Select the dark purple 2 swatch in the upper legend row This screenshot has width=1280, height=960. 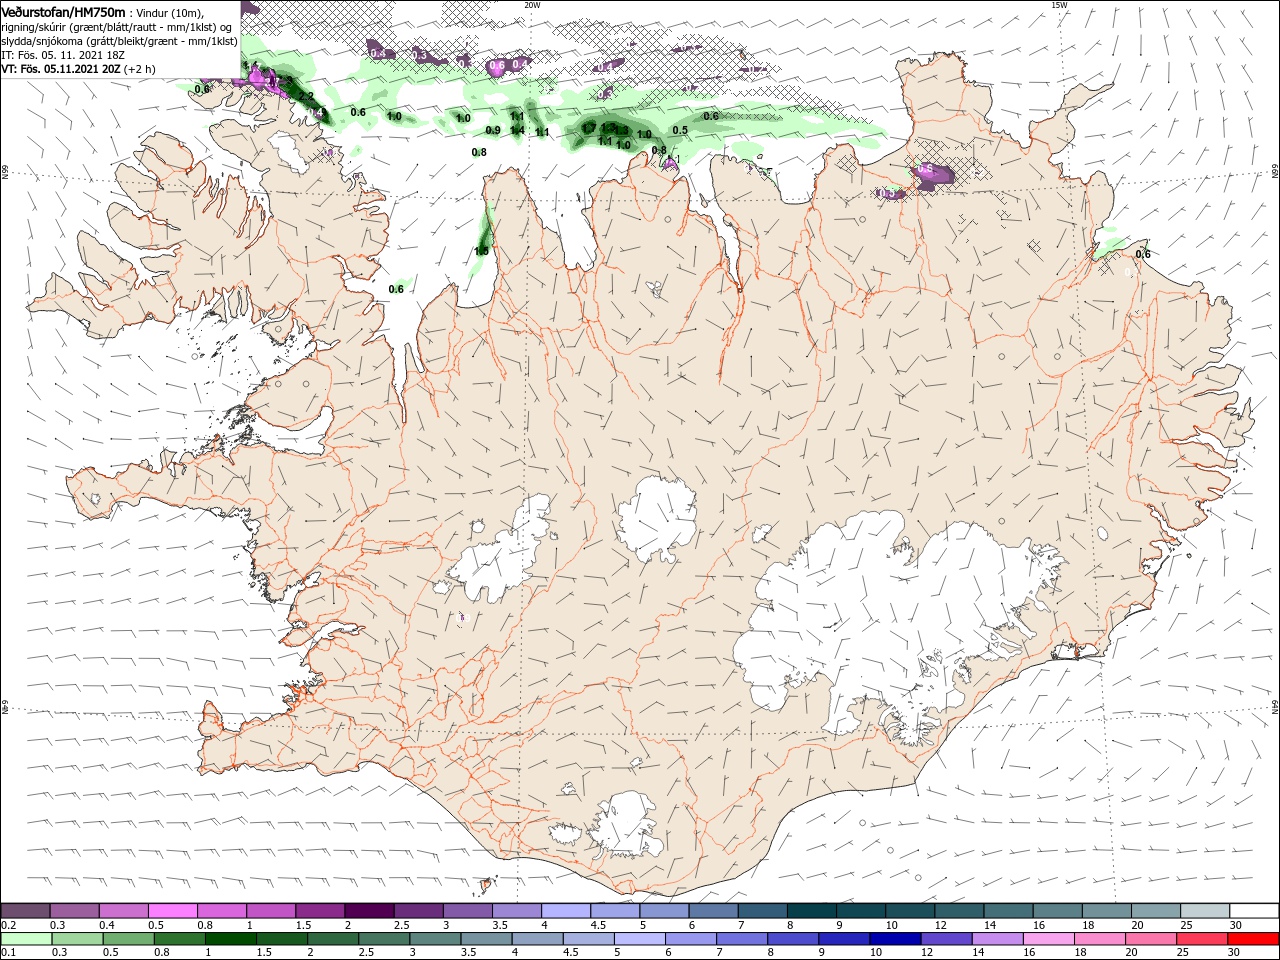(369, 911)
